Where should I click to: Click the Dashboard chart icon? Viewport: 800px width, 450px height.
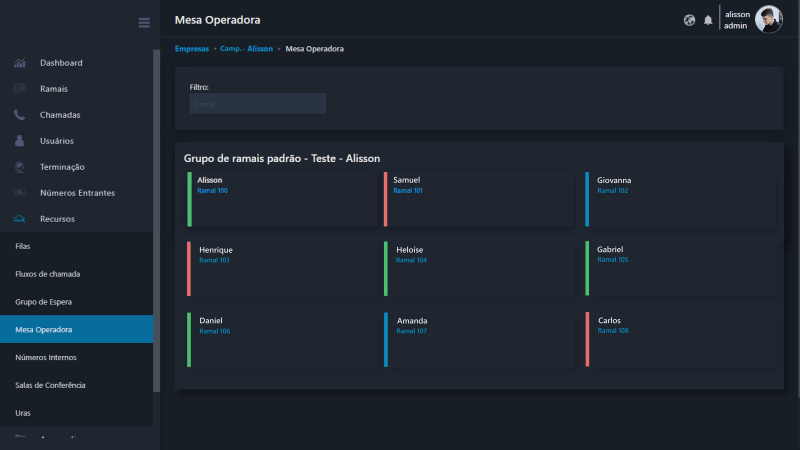pyautogui.click(x=20, y=63)
